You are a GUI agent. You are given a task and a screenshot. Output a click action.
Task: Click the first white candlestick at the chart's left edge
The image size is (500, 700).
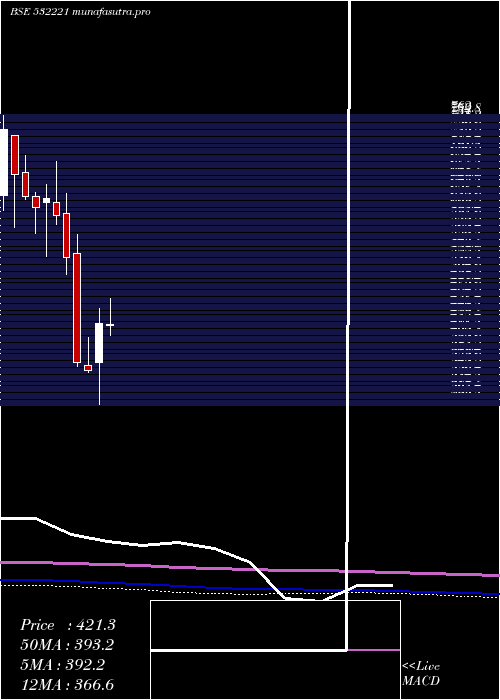[4, 162]
